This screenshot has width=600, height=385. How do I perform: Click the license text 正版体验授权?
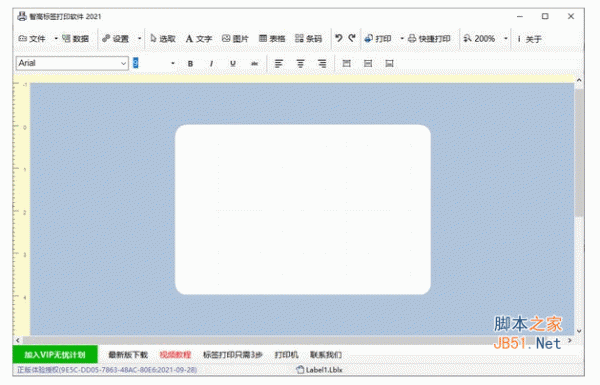pos(107,370)
